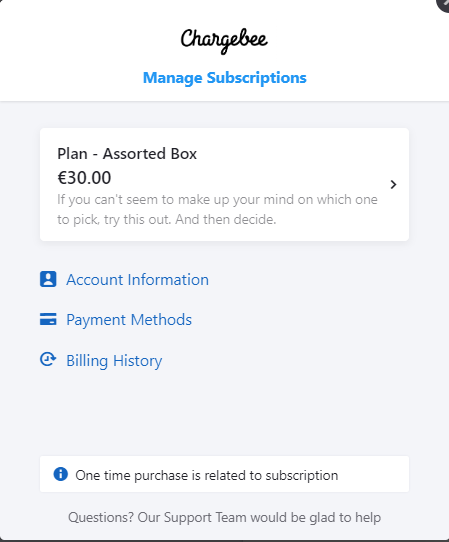Image resolution: width=449 pixels, height=542 pixels.
Task: Click the blue info icon in notice
Action: [60, 474]
